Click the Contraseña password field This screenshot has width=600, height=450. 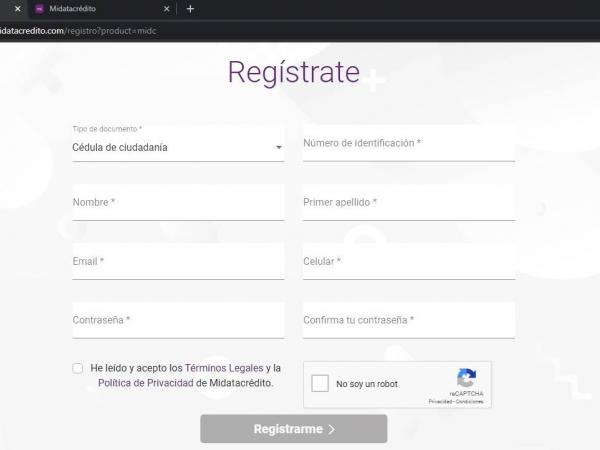pyautogui.click(x=178, y=321)
